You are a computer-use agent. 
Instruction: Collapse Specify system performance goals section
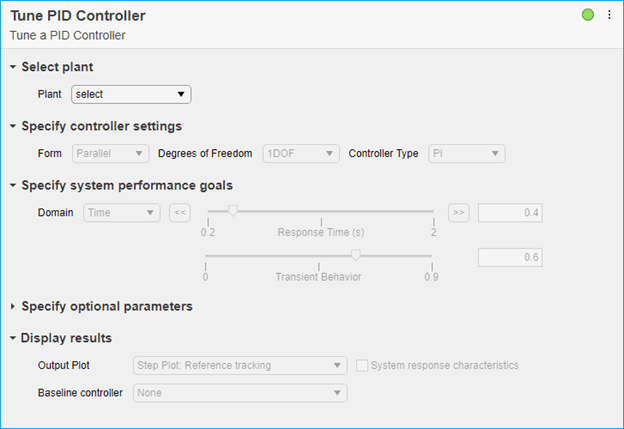pyautogui.click(x=13, y=185)
